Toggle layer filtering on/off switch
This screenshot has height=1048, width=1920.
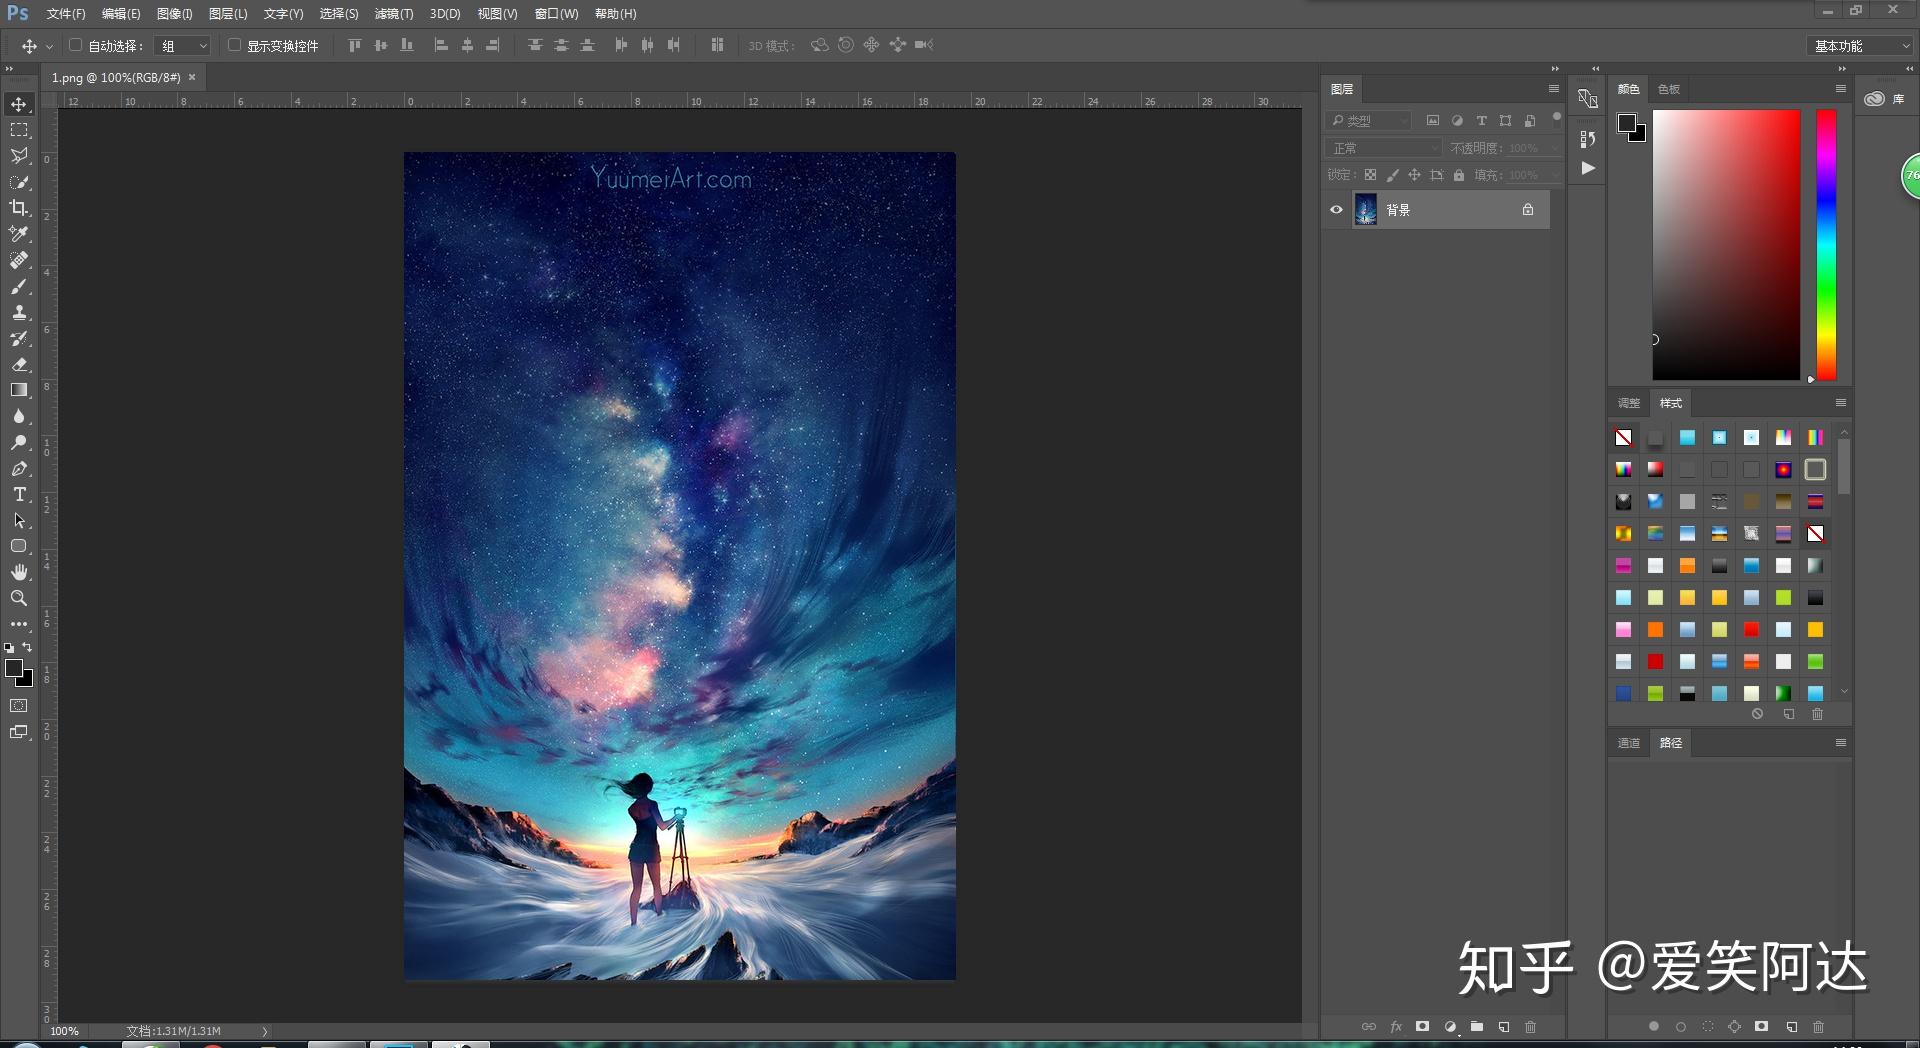coord(1556,117)
